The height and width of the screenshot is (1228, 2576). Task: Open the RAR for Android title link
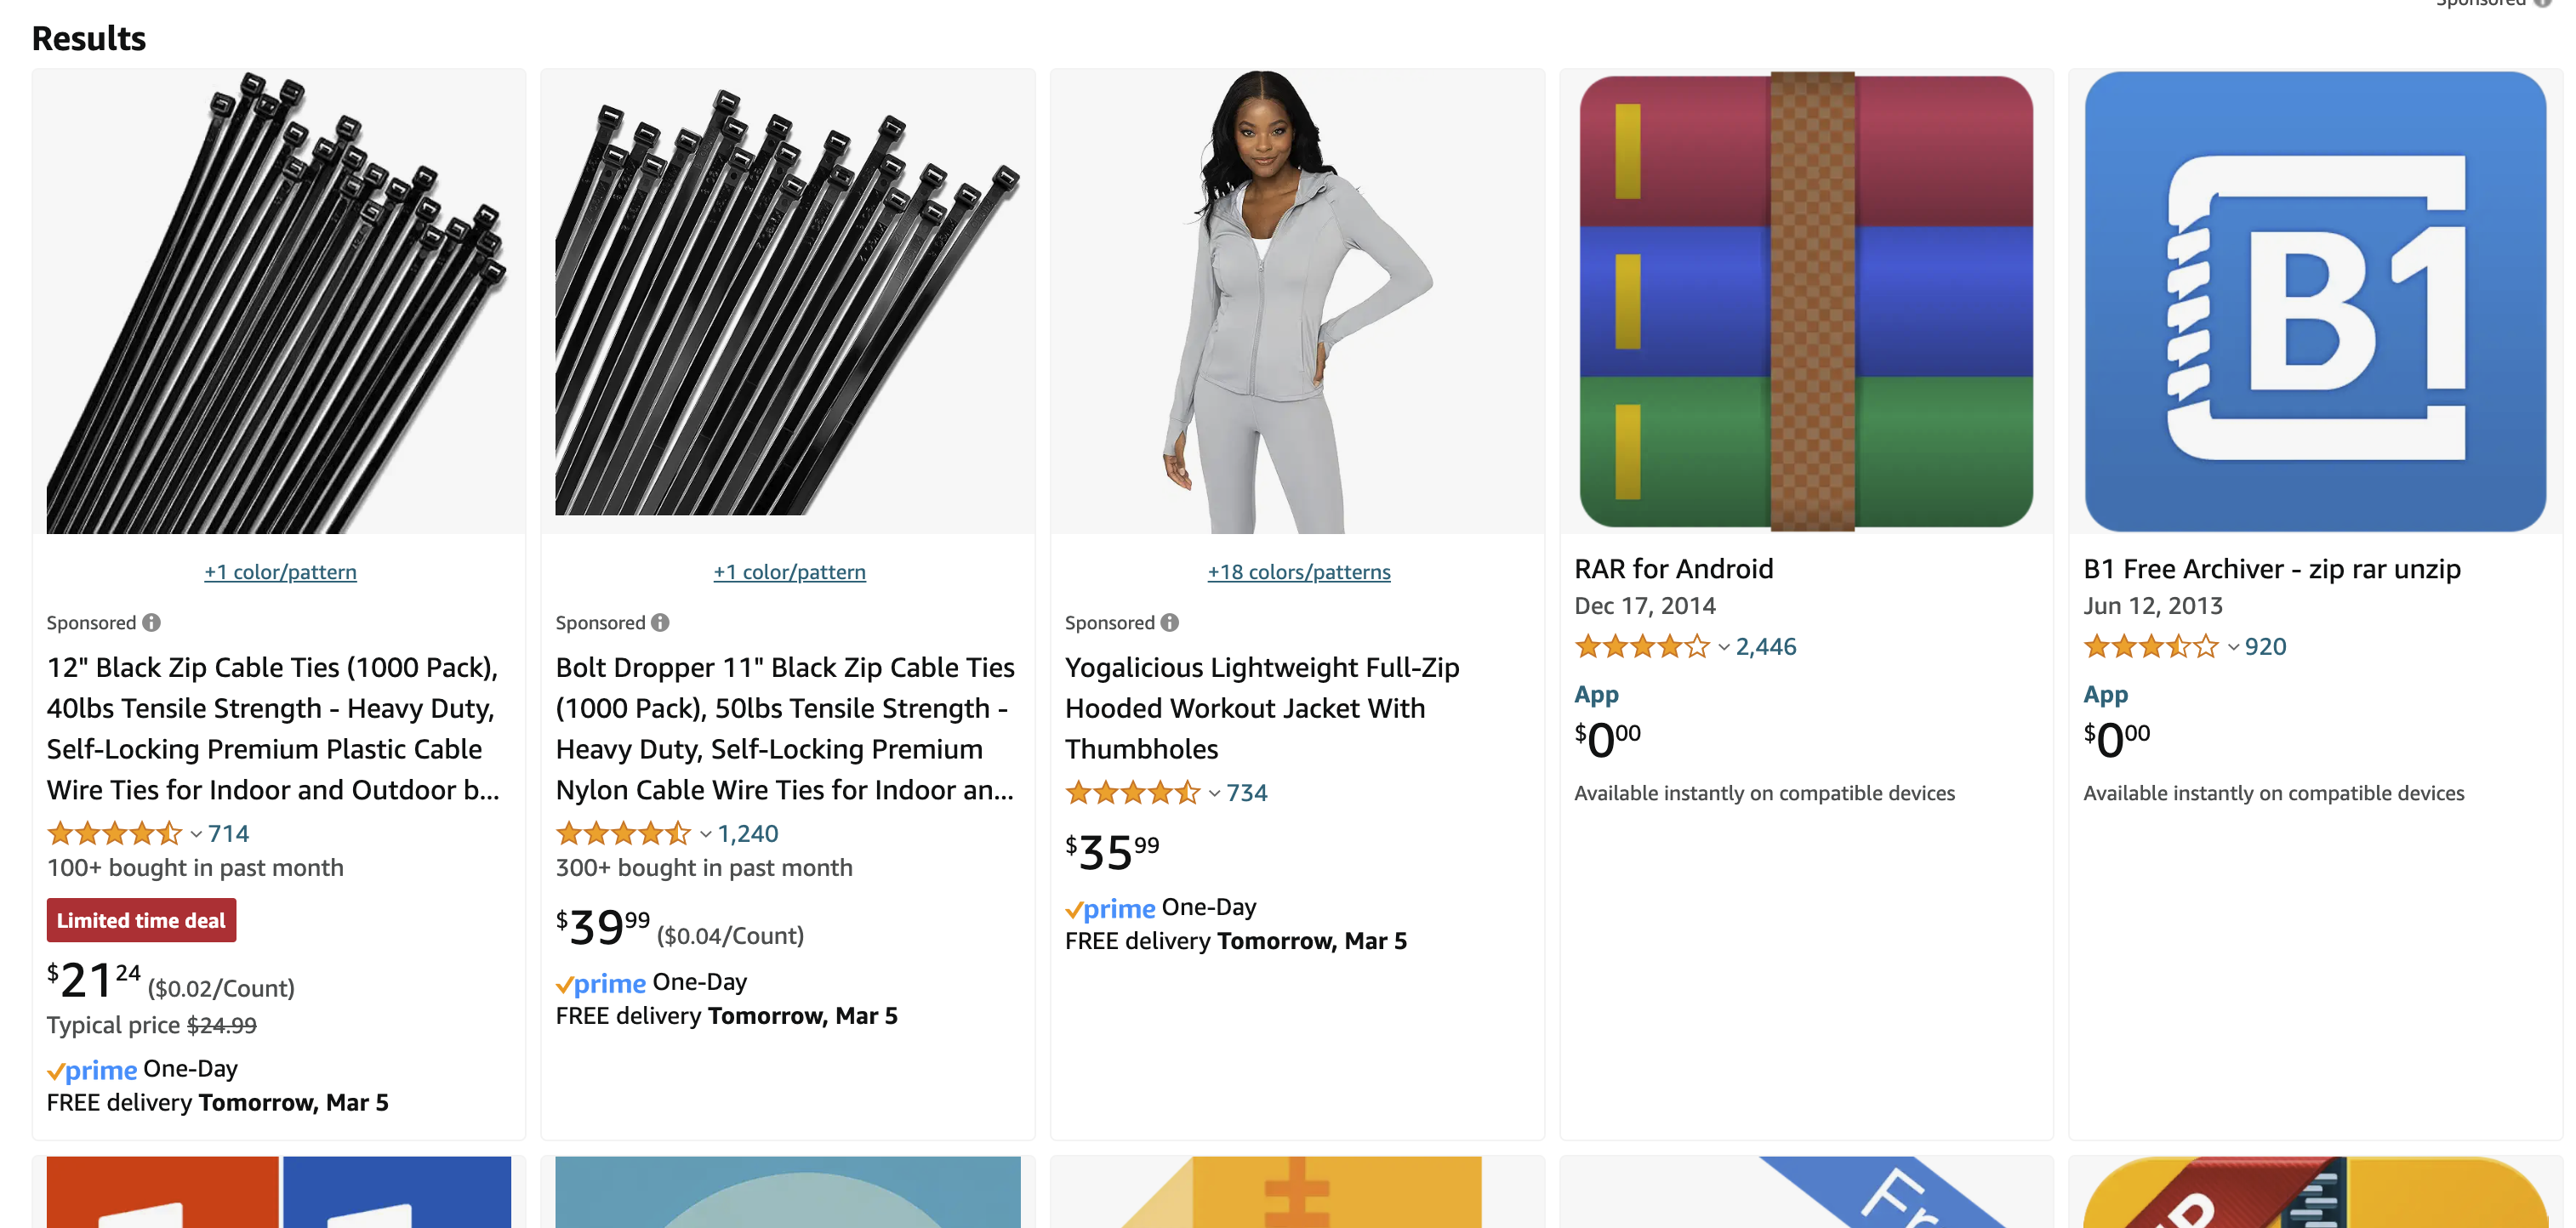(1673, 569)
